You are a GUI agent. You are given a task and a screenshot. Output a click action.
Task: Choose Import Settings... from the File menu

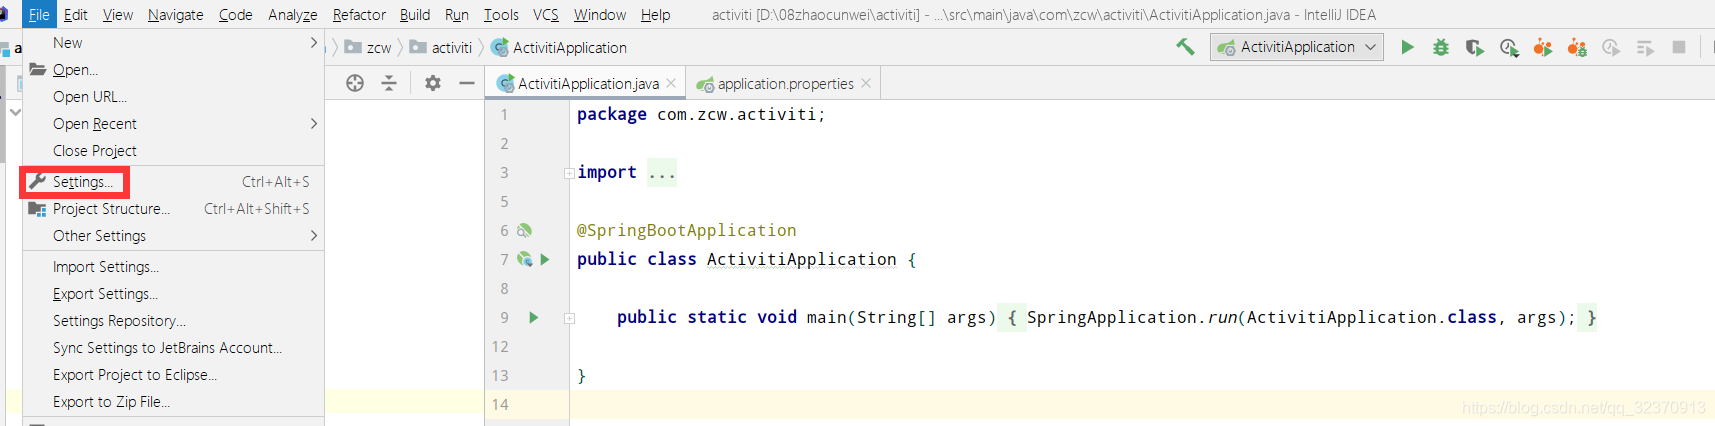pos(174,267)
